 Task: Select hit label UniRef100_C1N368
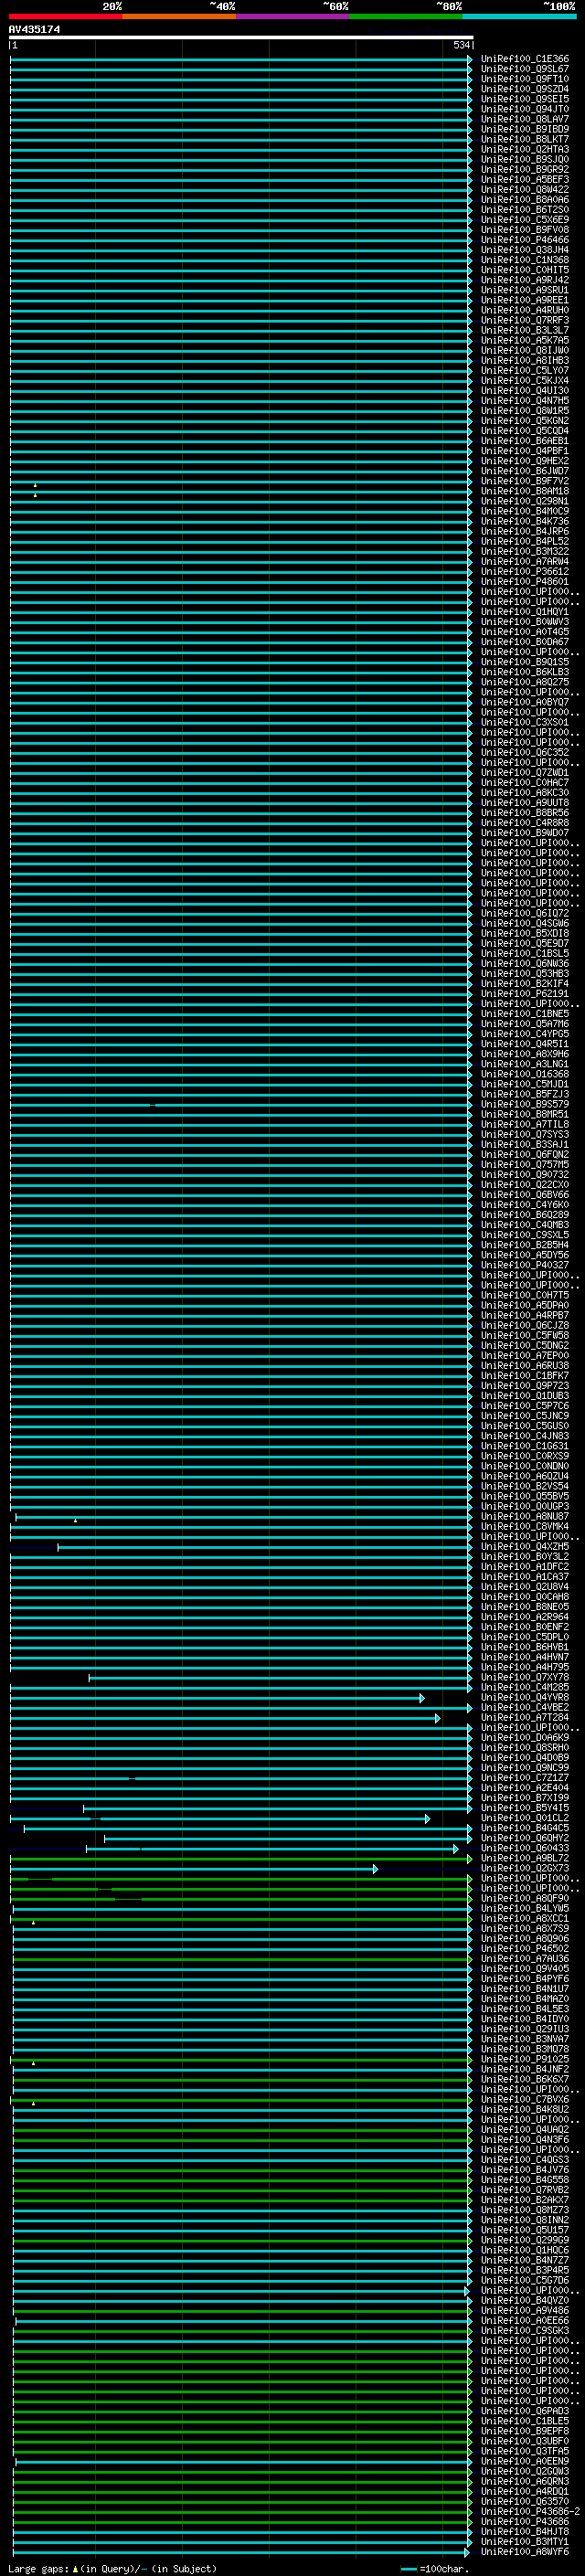[x=525, y=260]
